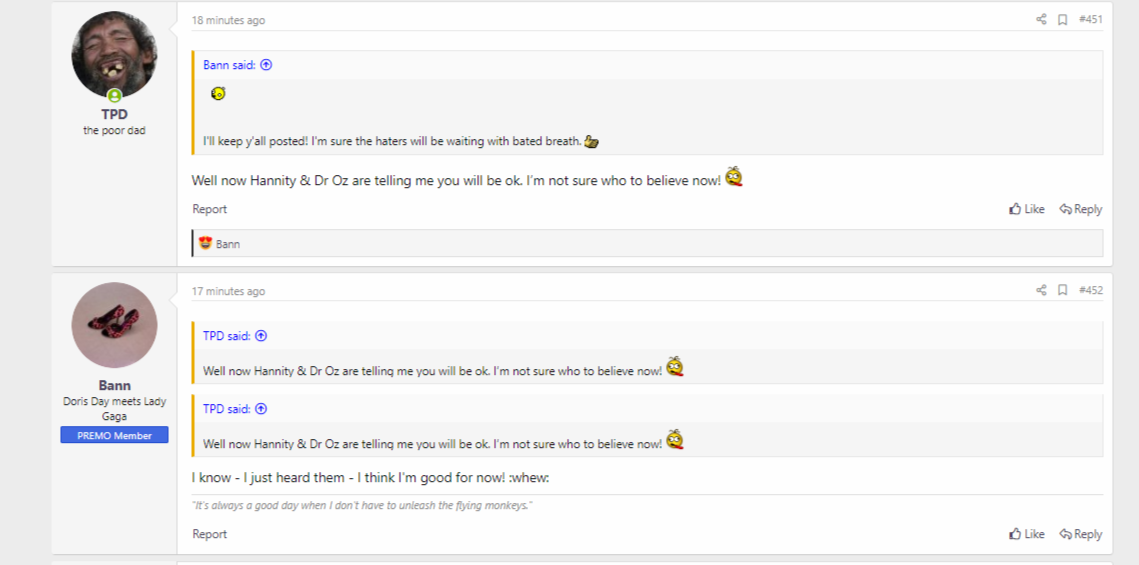Jump to Bann's quoted post arrow icon
1139x565 pixels.
(266, 65)
